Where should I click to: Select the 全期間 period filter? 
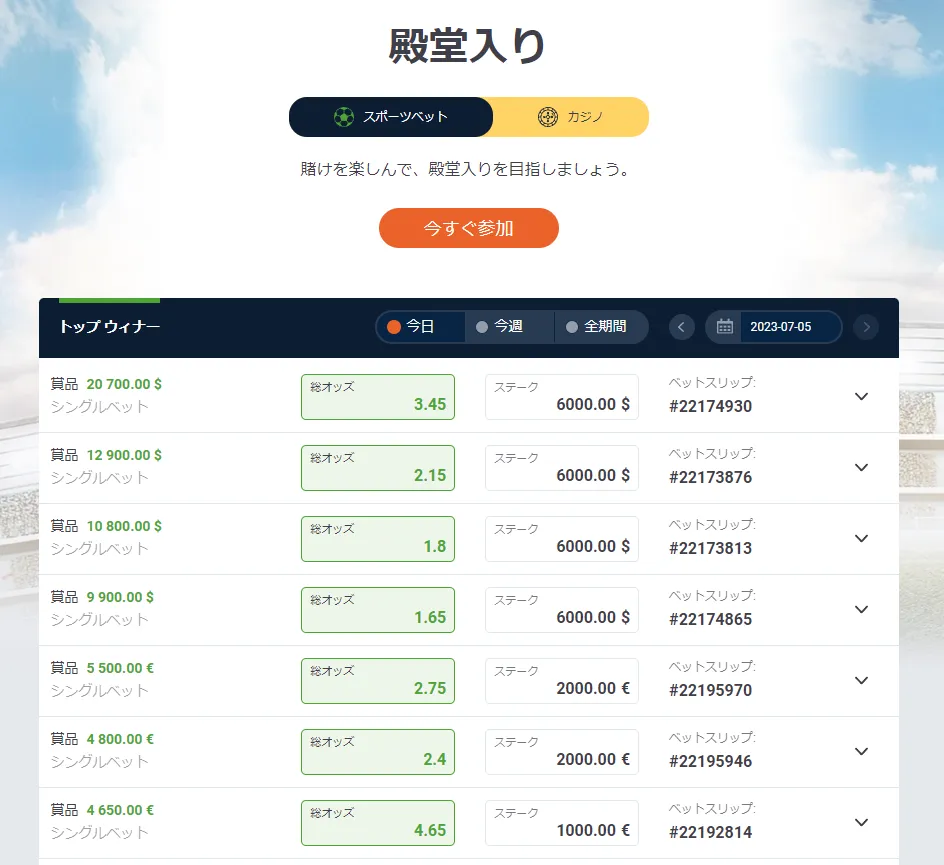pyautogui.click(x=600, y=327)
